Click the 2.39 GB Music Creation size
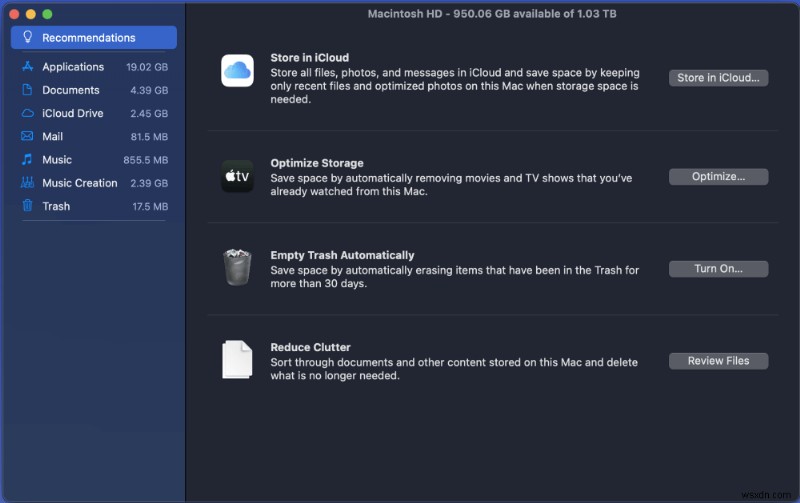800x503 pixels. 149,183
